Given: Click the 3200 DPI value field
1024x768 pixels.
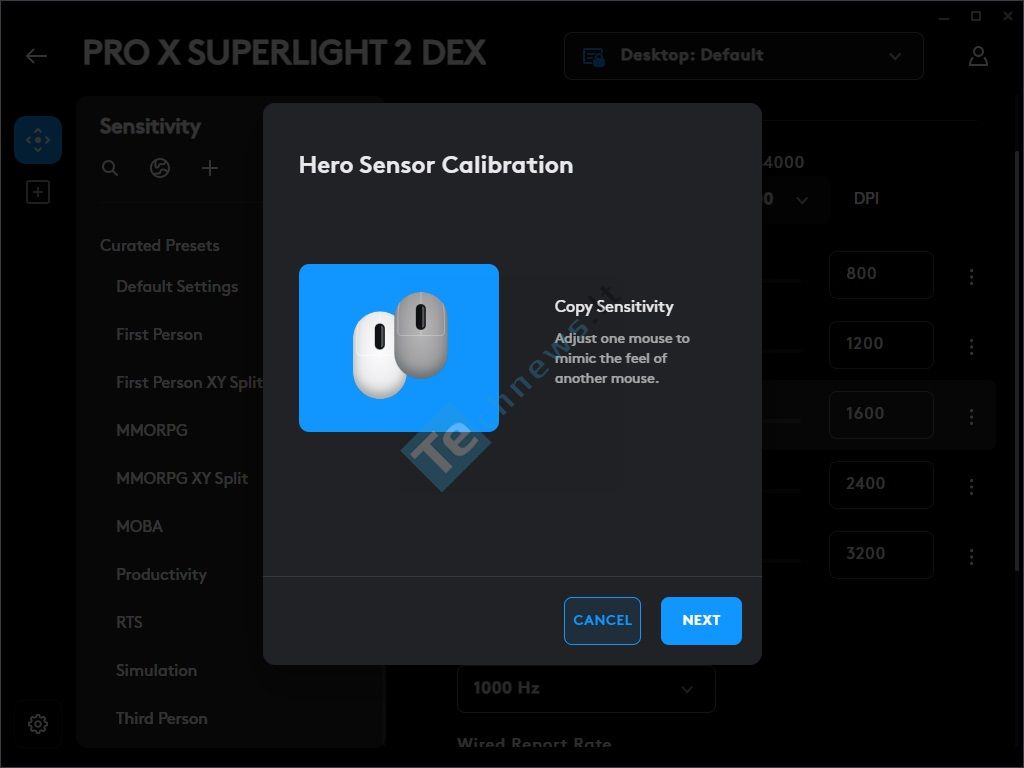Looking at the screenshot, I should pos(881,554).
